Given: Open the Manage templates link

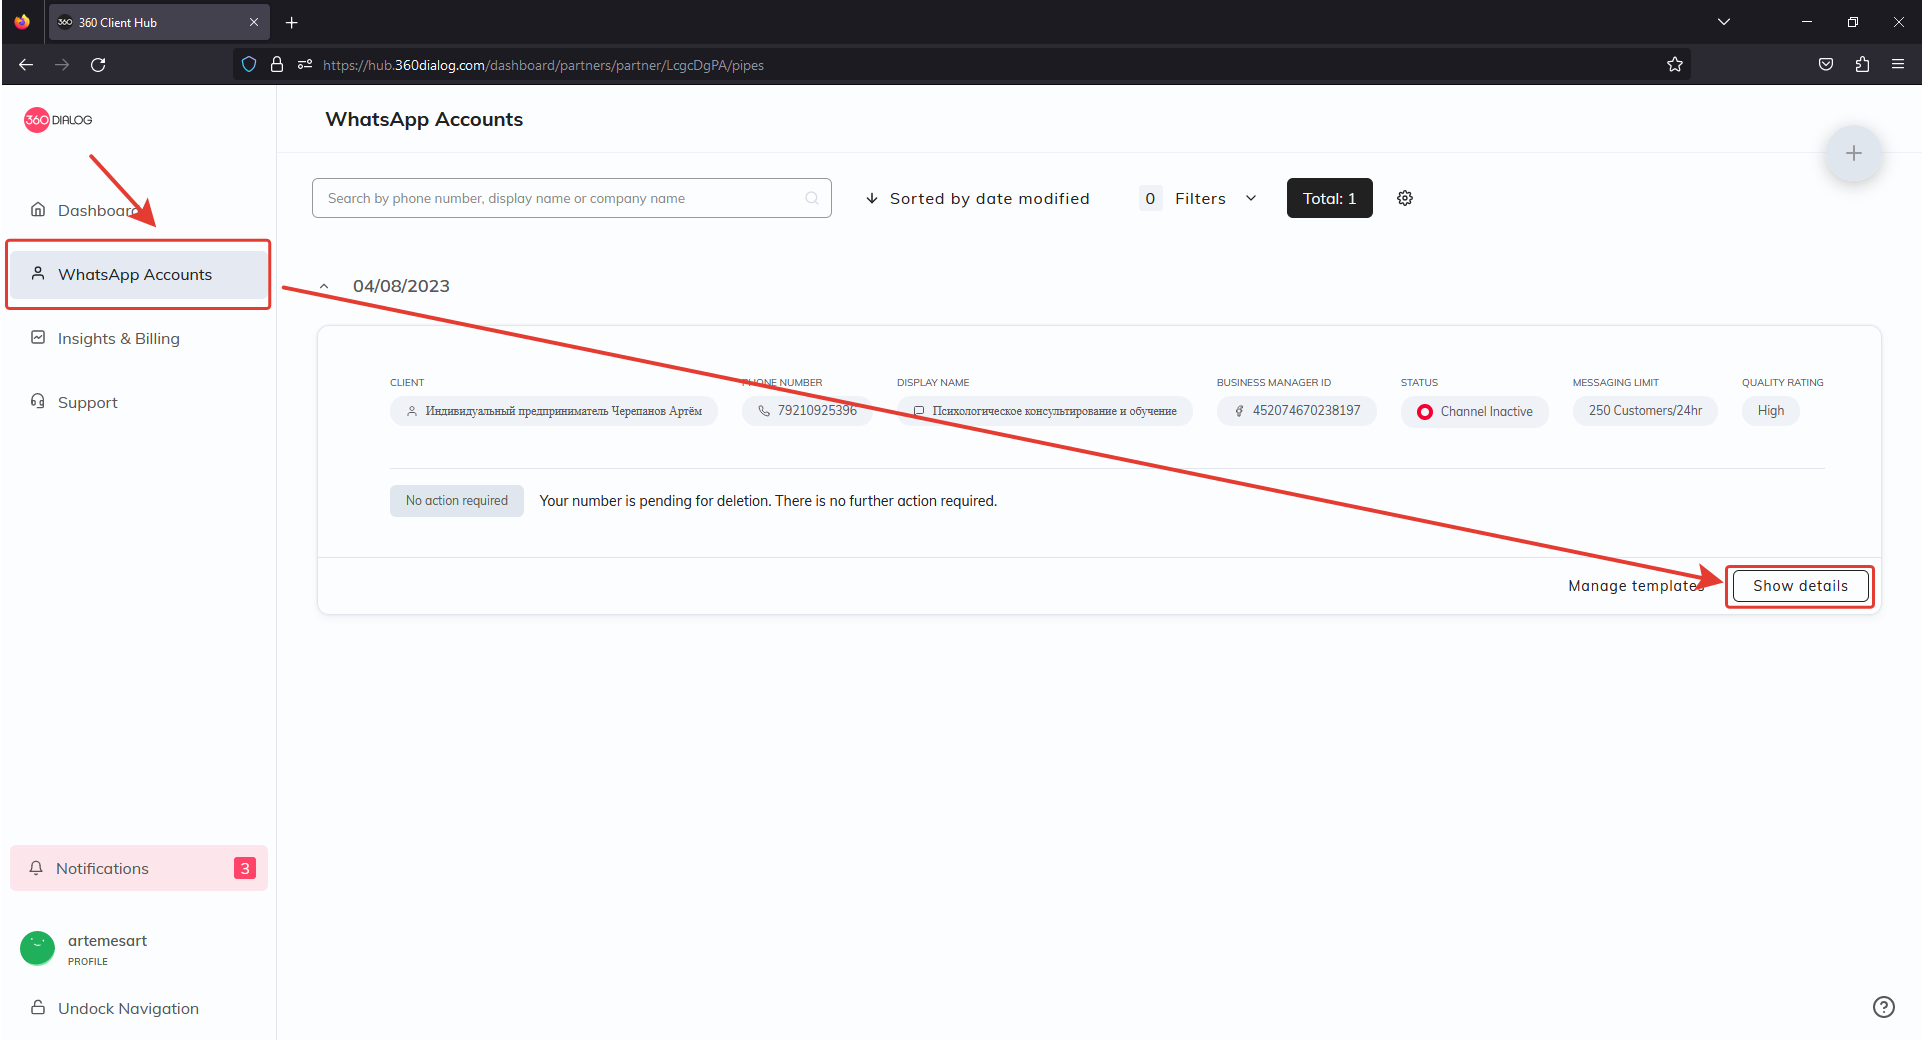Looking at the screenshot, I should pos(1635,586).
